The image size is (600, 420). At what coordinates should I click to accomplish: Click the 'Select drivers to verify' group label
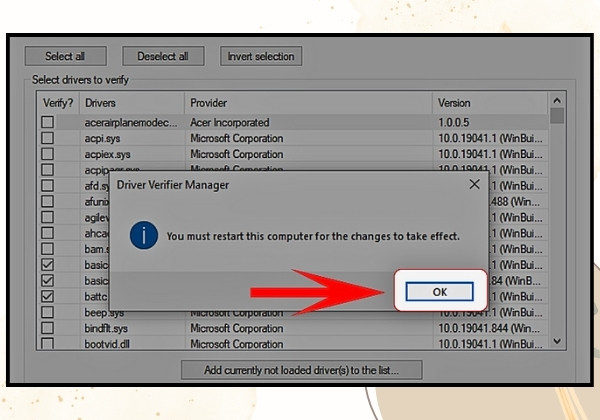[80, 80]
